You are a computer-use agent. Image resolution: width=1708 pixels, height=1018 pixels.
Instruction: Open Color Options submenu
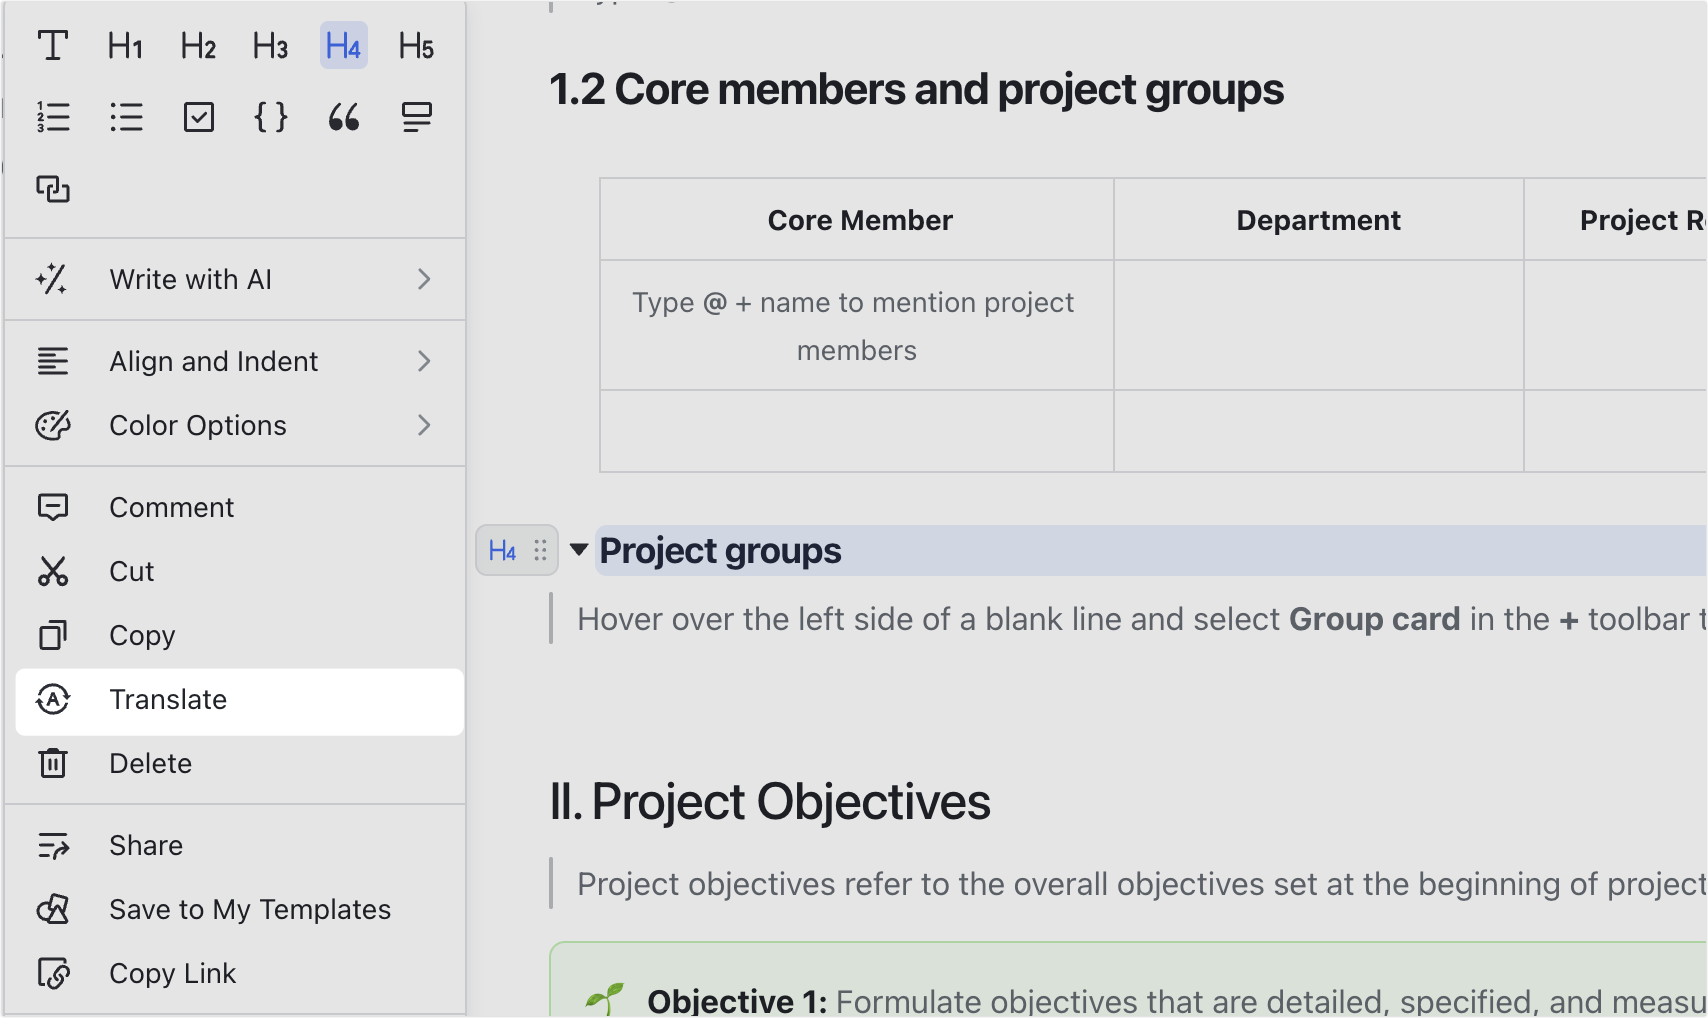tap(235, 425)
